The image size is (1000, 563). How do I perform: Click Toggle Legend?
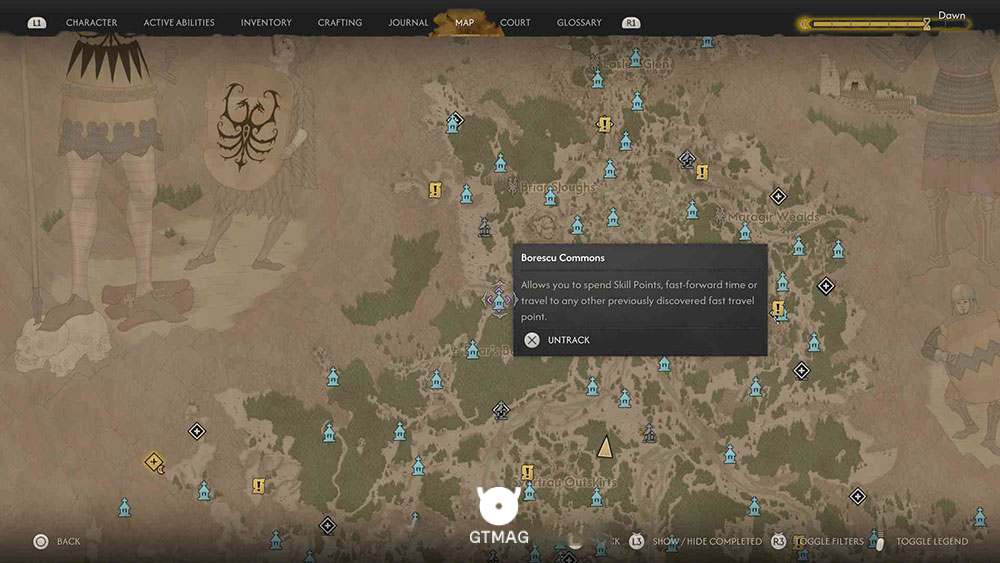pyautogui.click(x=932, y=541)
